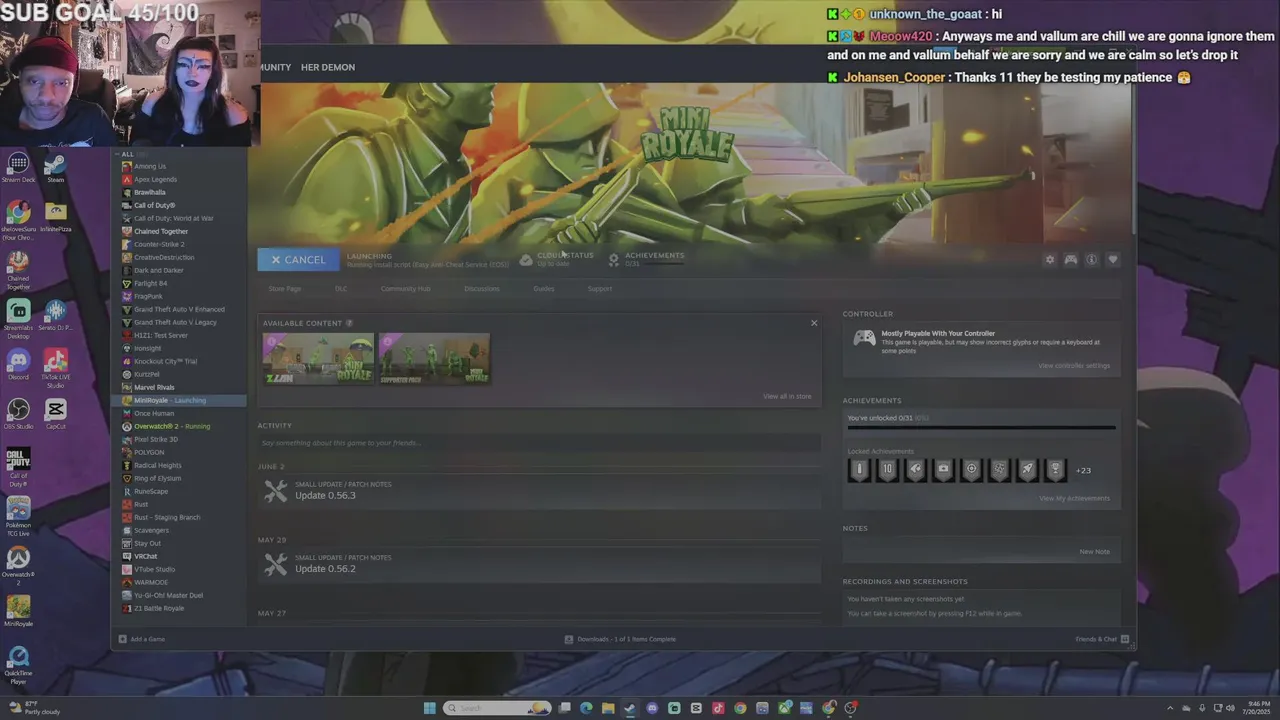The width and height of the screenshot is (1280, 720).
Task: Open the Windows Start menu
Action: [x=429, y=708]
